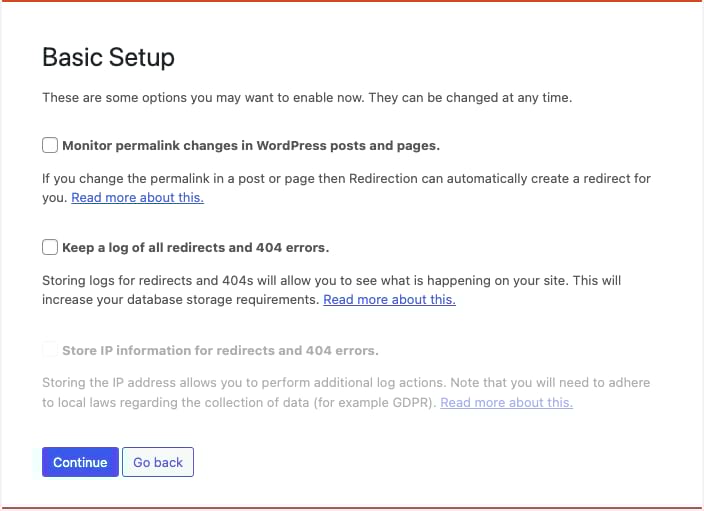Screen dimensions: 704x511
Task: Click the label 'Store IP information for redirects and 404 errors.'
Action: coord(220,350)
